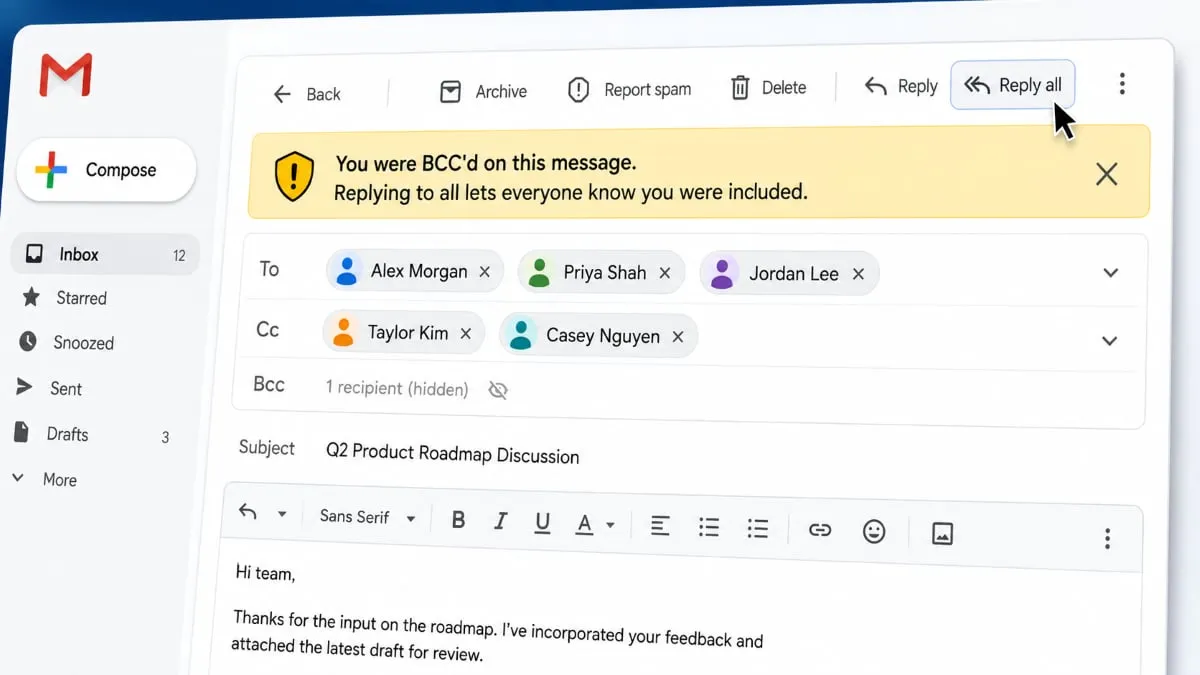Remove Alex Morgan from To recipients
This screenshot has width=1200, height=675.
[485, 271]
